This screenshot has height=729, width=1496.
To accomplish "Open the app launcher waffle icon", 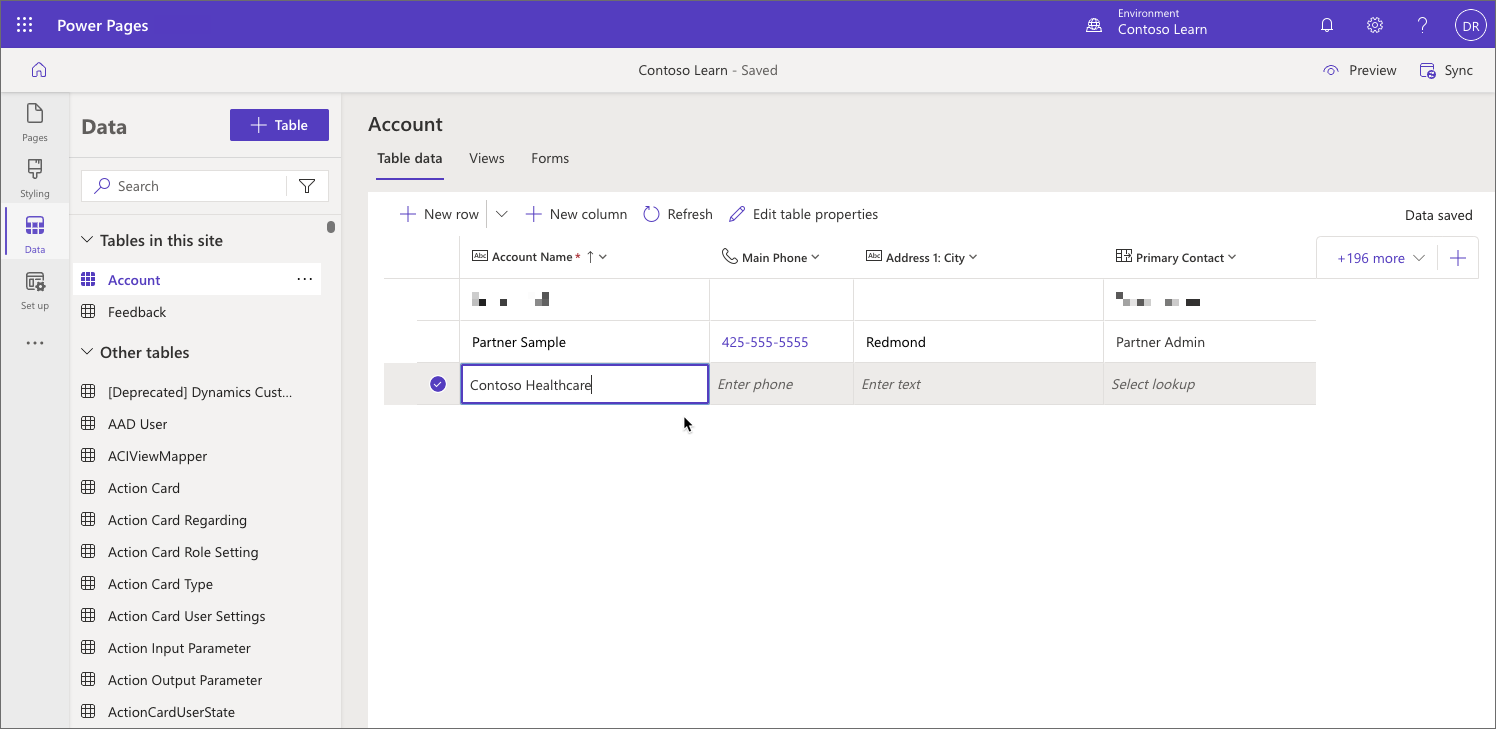I will pos(24,24).
